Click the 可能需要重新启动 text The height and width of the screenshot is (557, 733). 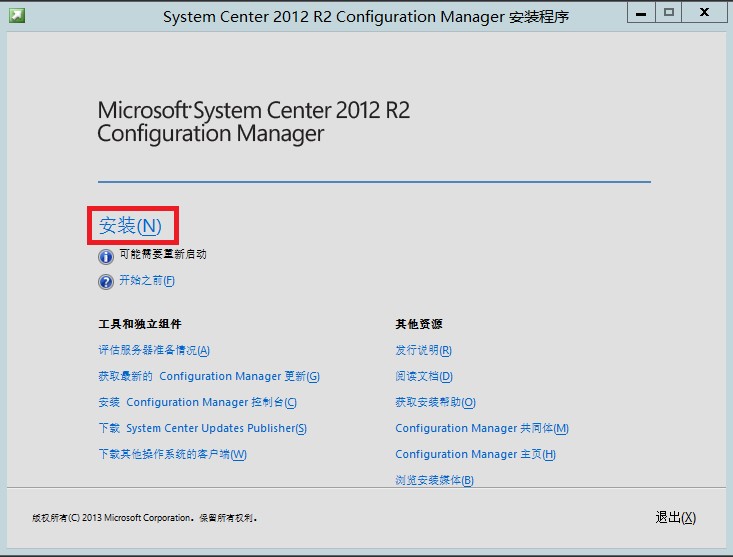(163, 254)
